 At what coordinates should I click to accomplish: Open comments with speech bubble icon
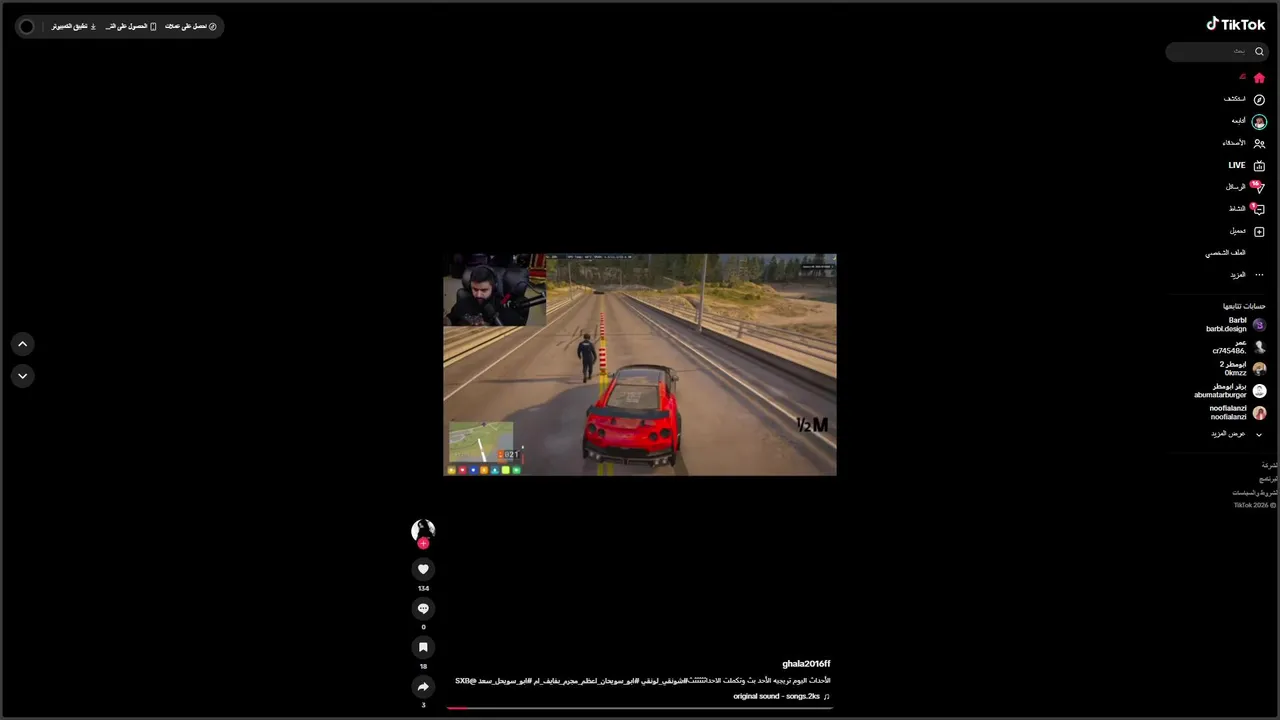click(423, 608)
